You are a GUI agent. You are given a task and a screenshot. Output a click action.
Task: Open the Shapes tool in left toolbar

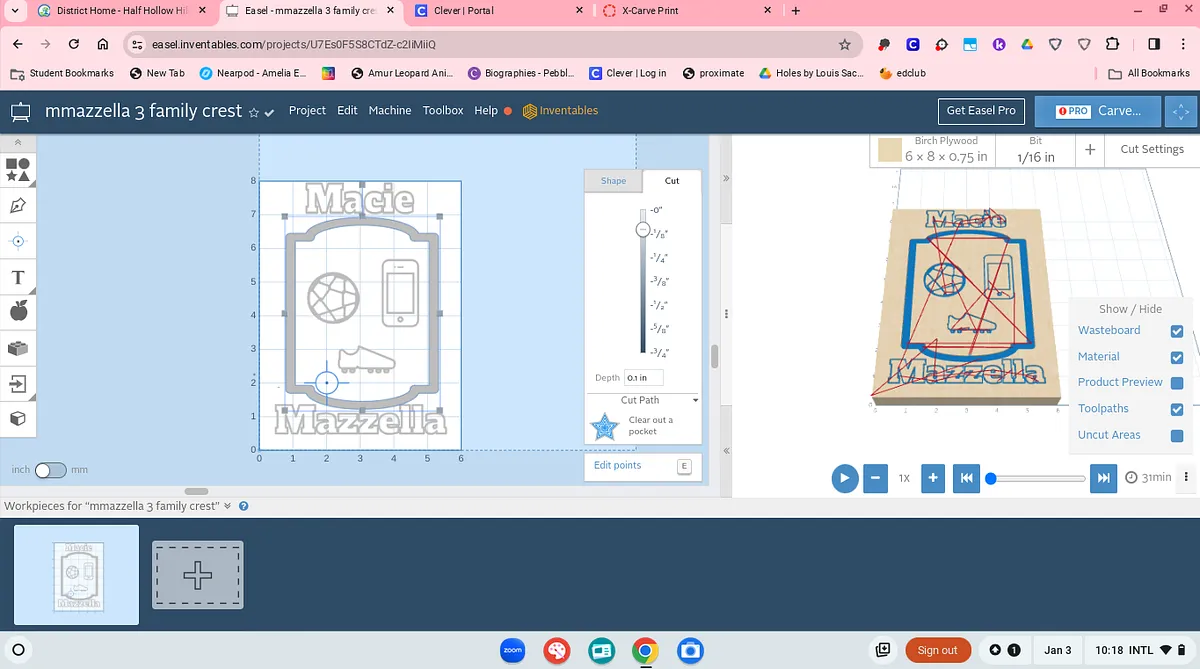point(18,169)
